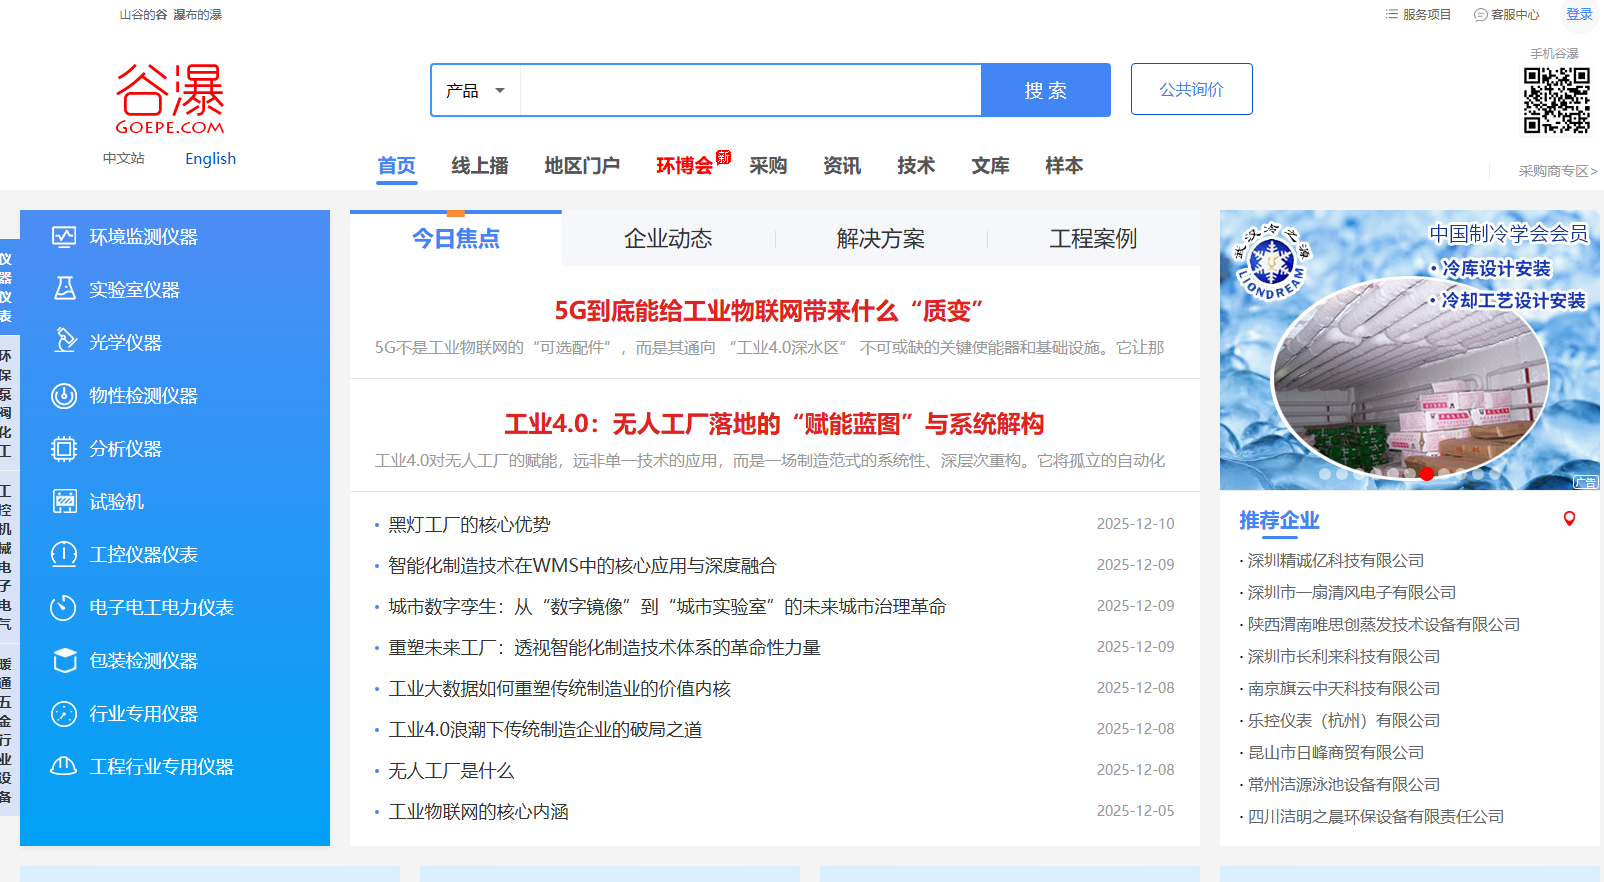Click the 工程行业专用仪器 helmet icon
Viewport: 1604px width, 882px height.
point(64,767)
